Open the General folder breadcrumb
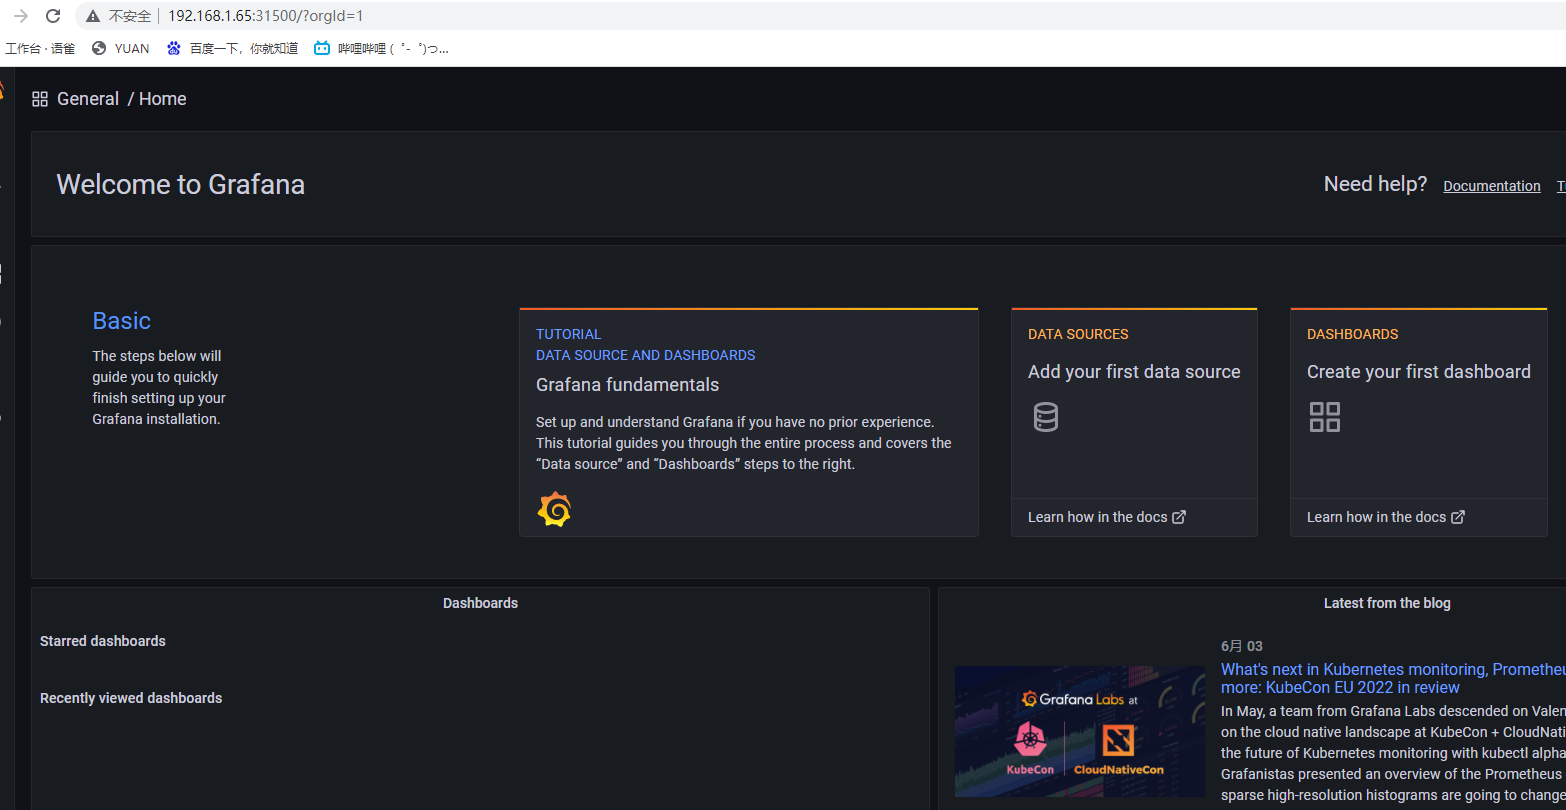This screenshot has width=1566, height=810. pos(88,99)
